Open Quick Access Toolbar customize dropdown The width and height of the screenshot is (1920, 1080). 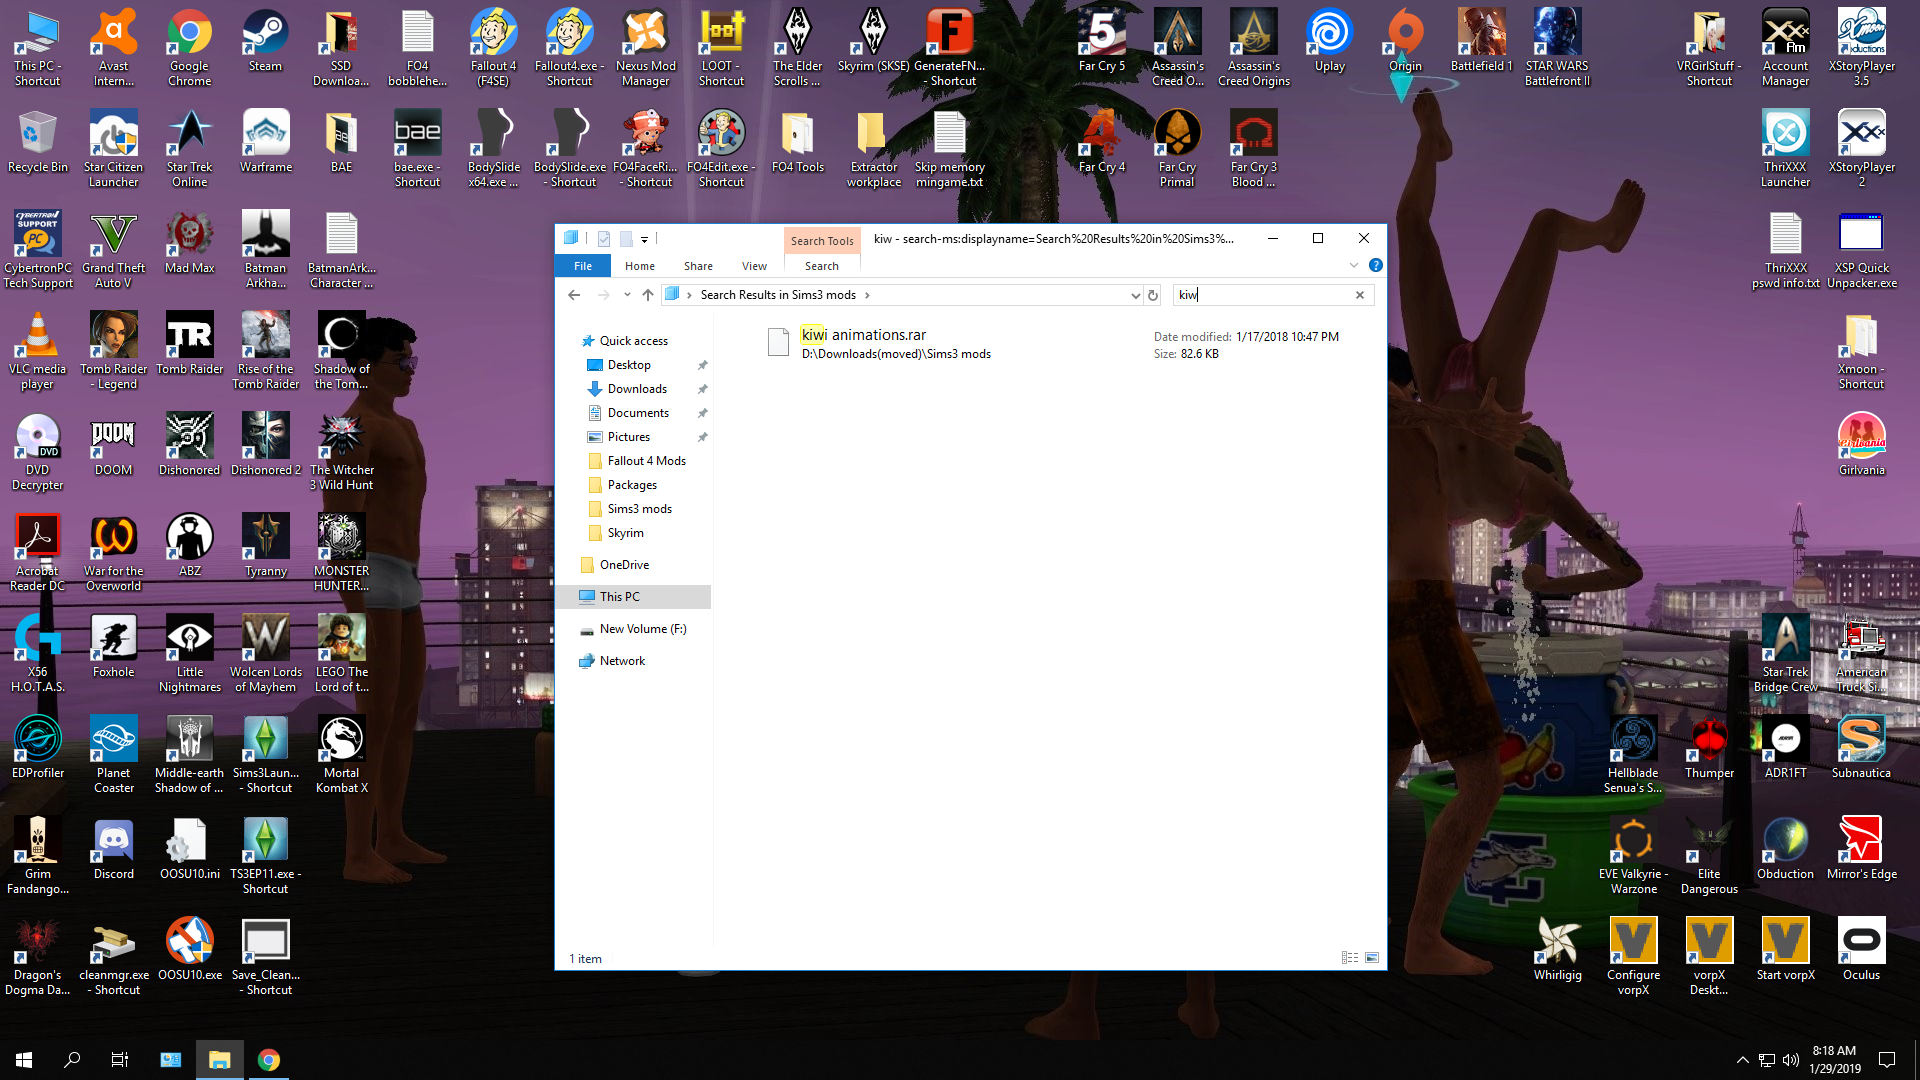(644, 239)
